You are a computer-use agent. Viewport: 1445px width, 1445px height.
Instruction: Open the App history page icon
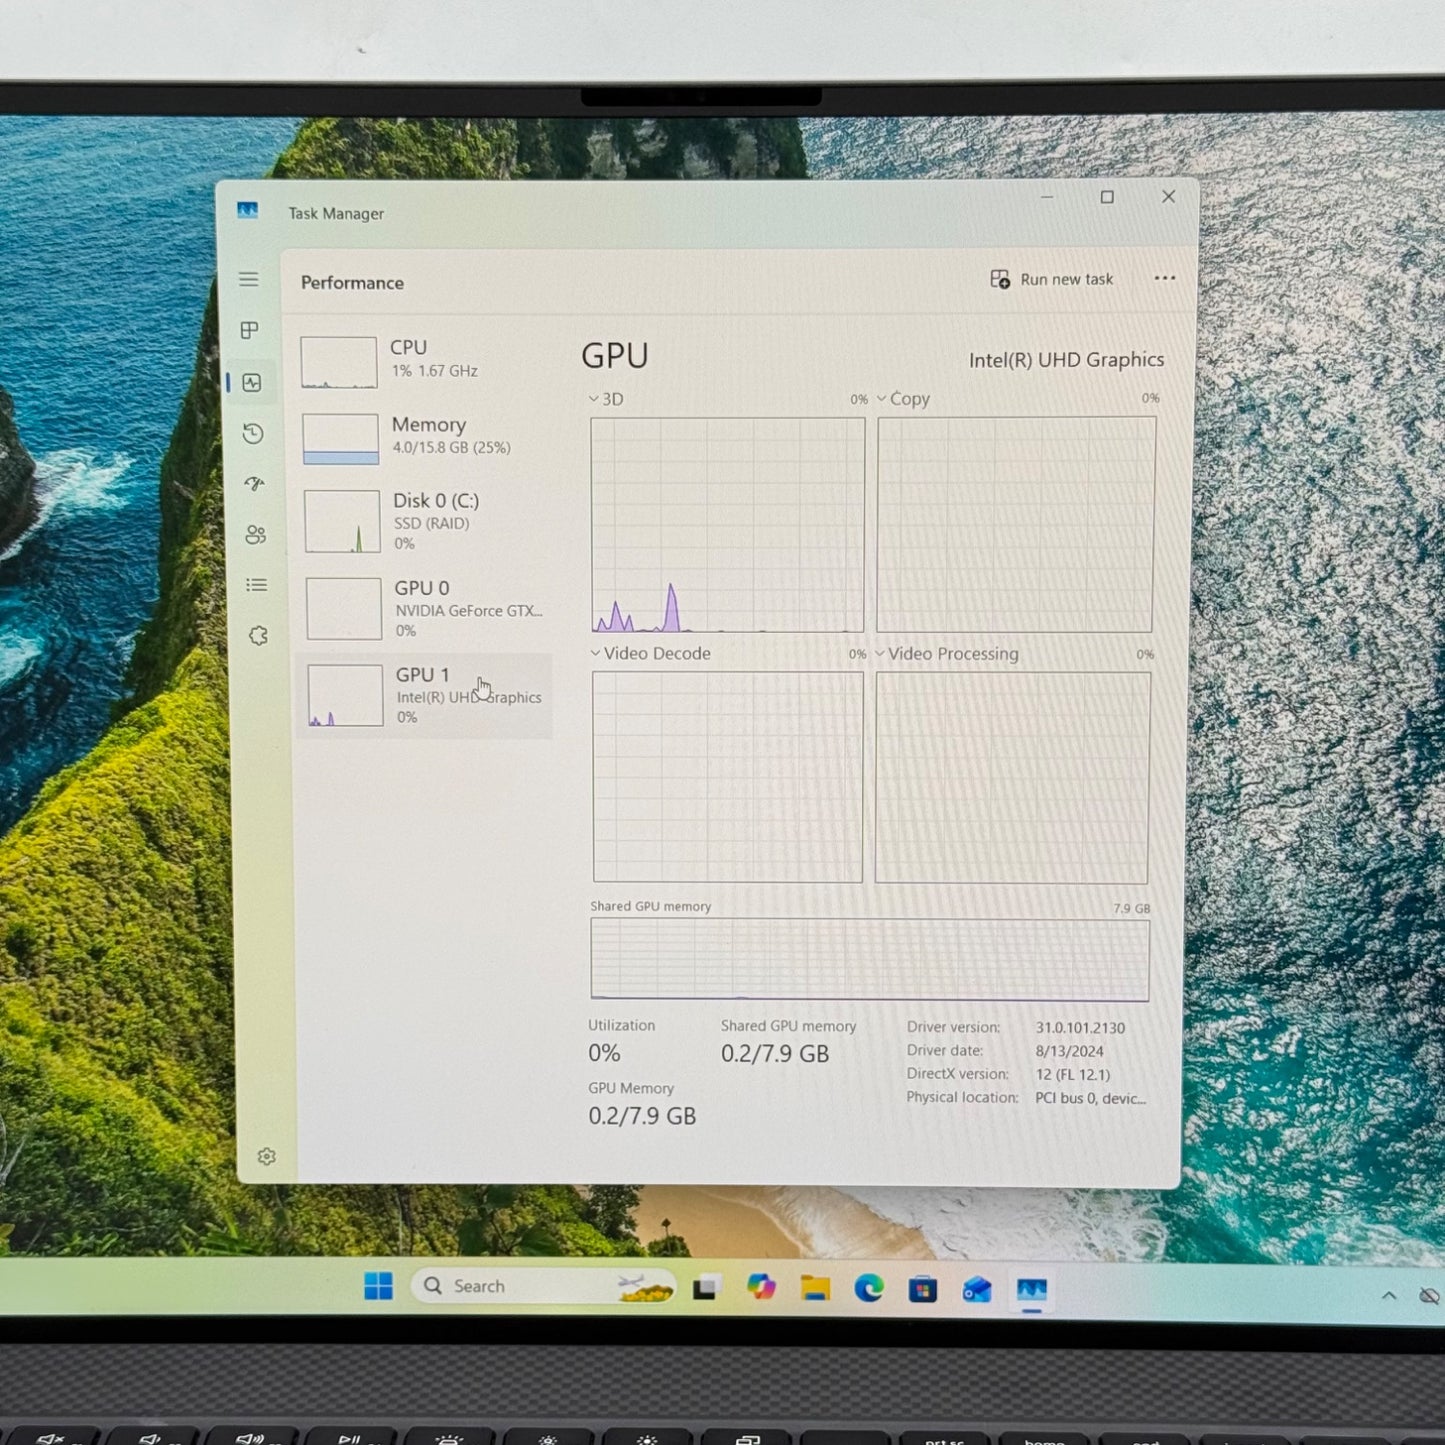(253, 433)
